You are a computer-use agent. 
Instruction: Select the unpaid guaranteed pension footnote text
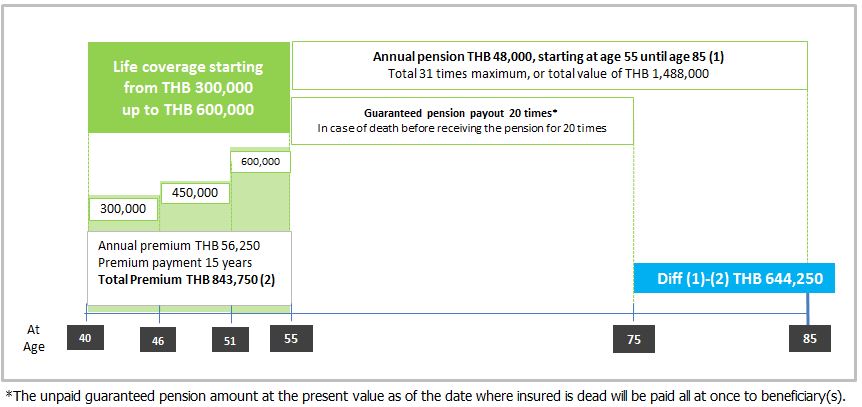pyautogui.click(x=431, y=394)
